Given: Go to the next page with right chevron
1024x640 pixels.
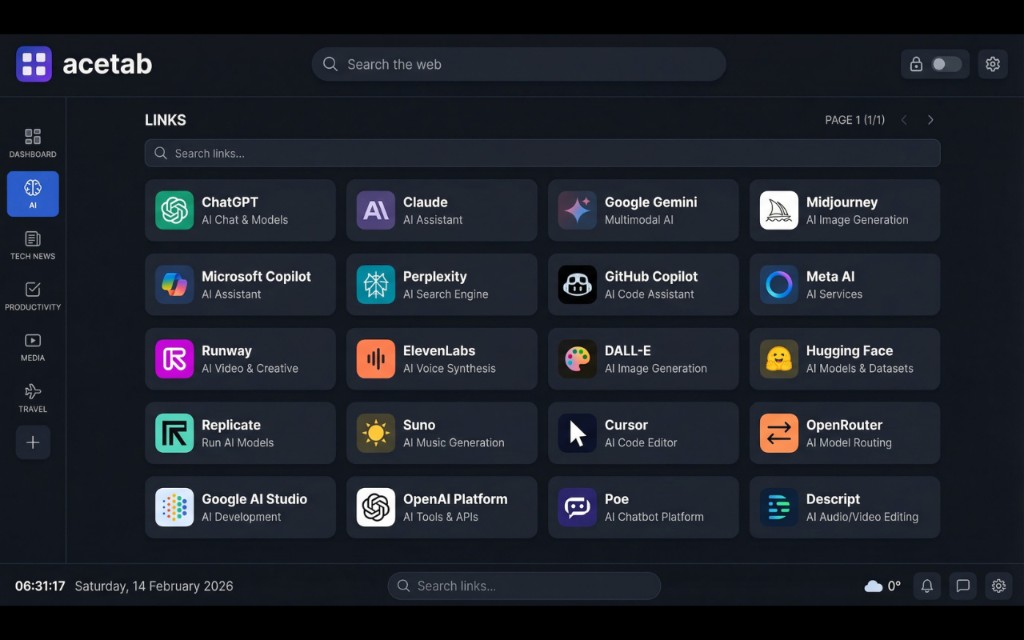Looking at the screenshot, I should pyautogui.click(x=930, y=119).
